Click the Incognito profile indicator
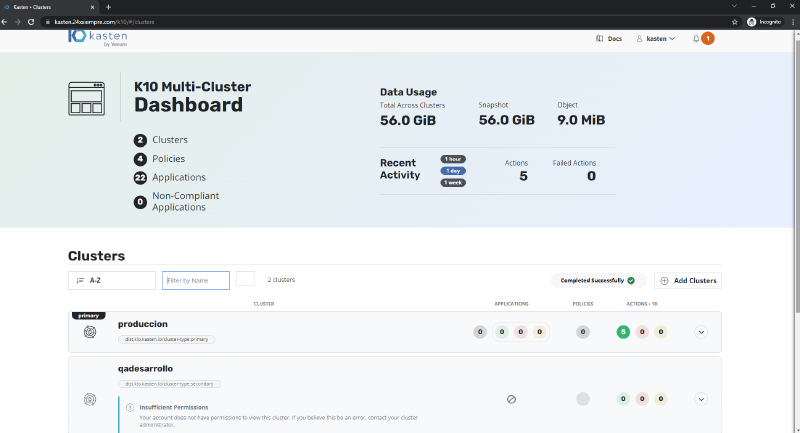The image size is (800, 433). (764, 22)
